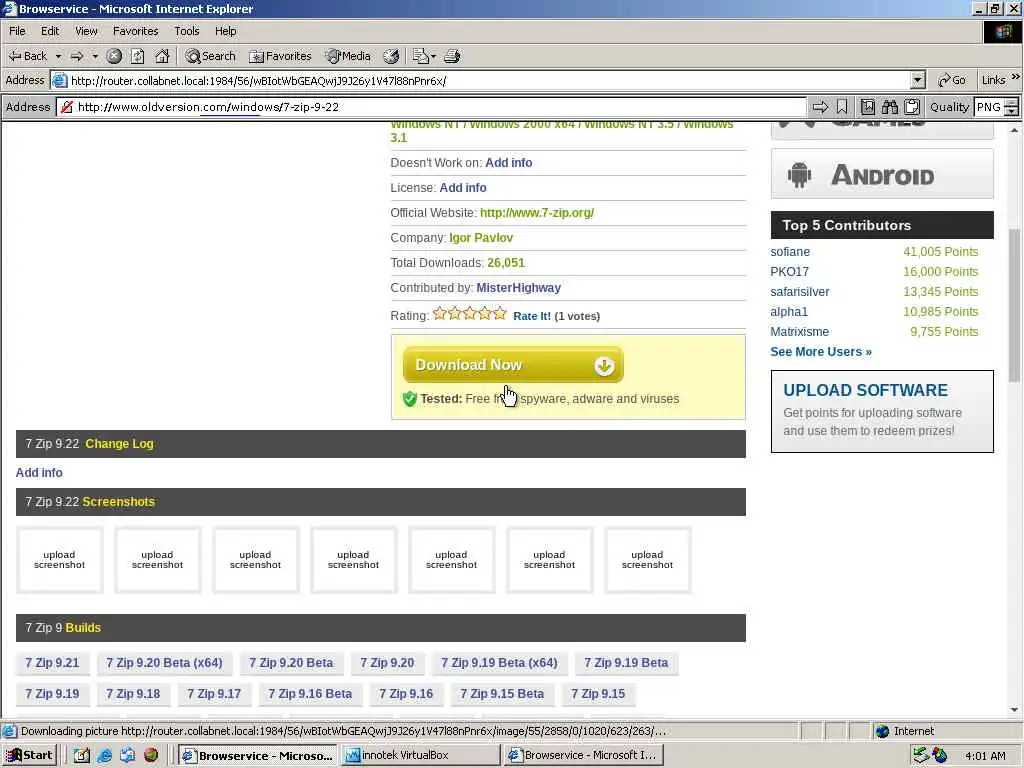1024x768 pixels.
Task: Open the Forward history dropdown arrow
Action: click(95, 56)
